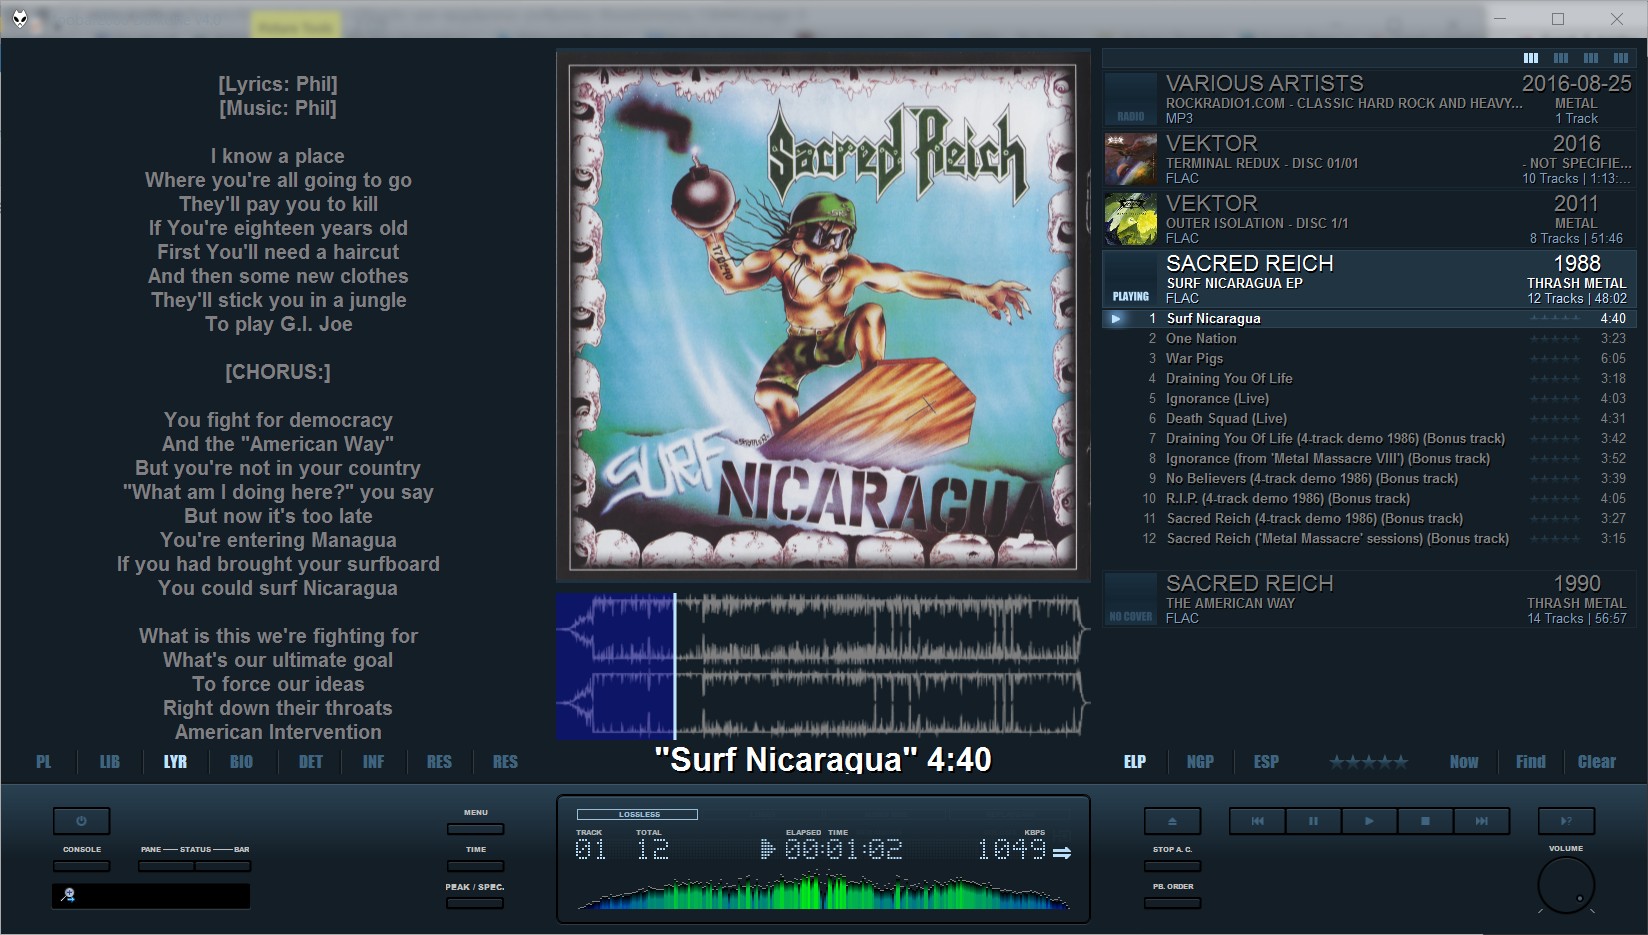Click the Clear button

click(1596, 762)
